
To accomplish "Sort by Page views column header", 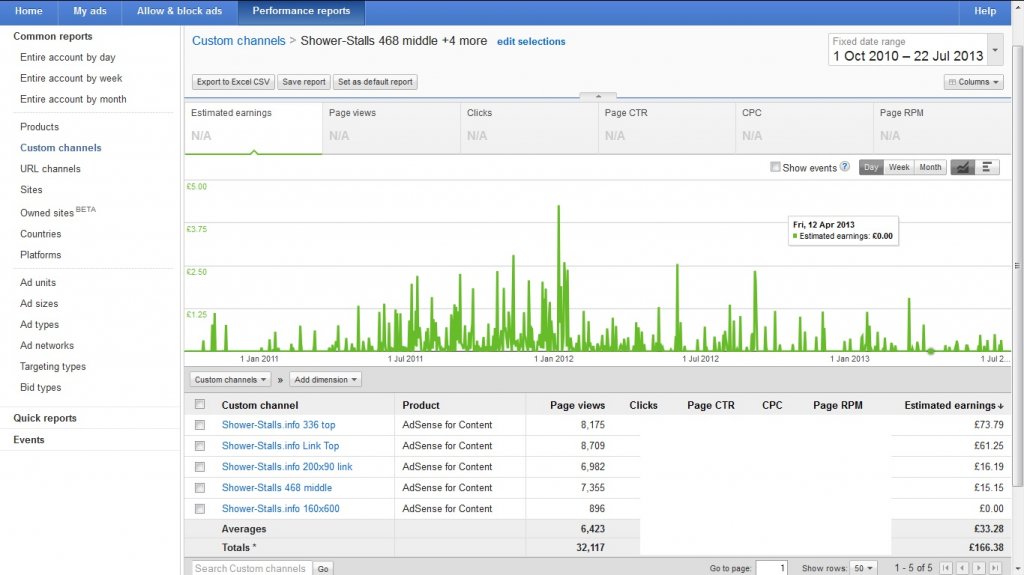I will click(x=577, y=405).
